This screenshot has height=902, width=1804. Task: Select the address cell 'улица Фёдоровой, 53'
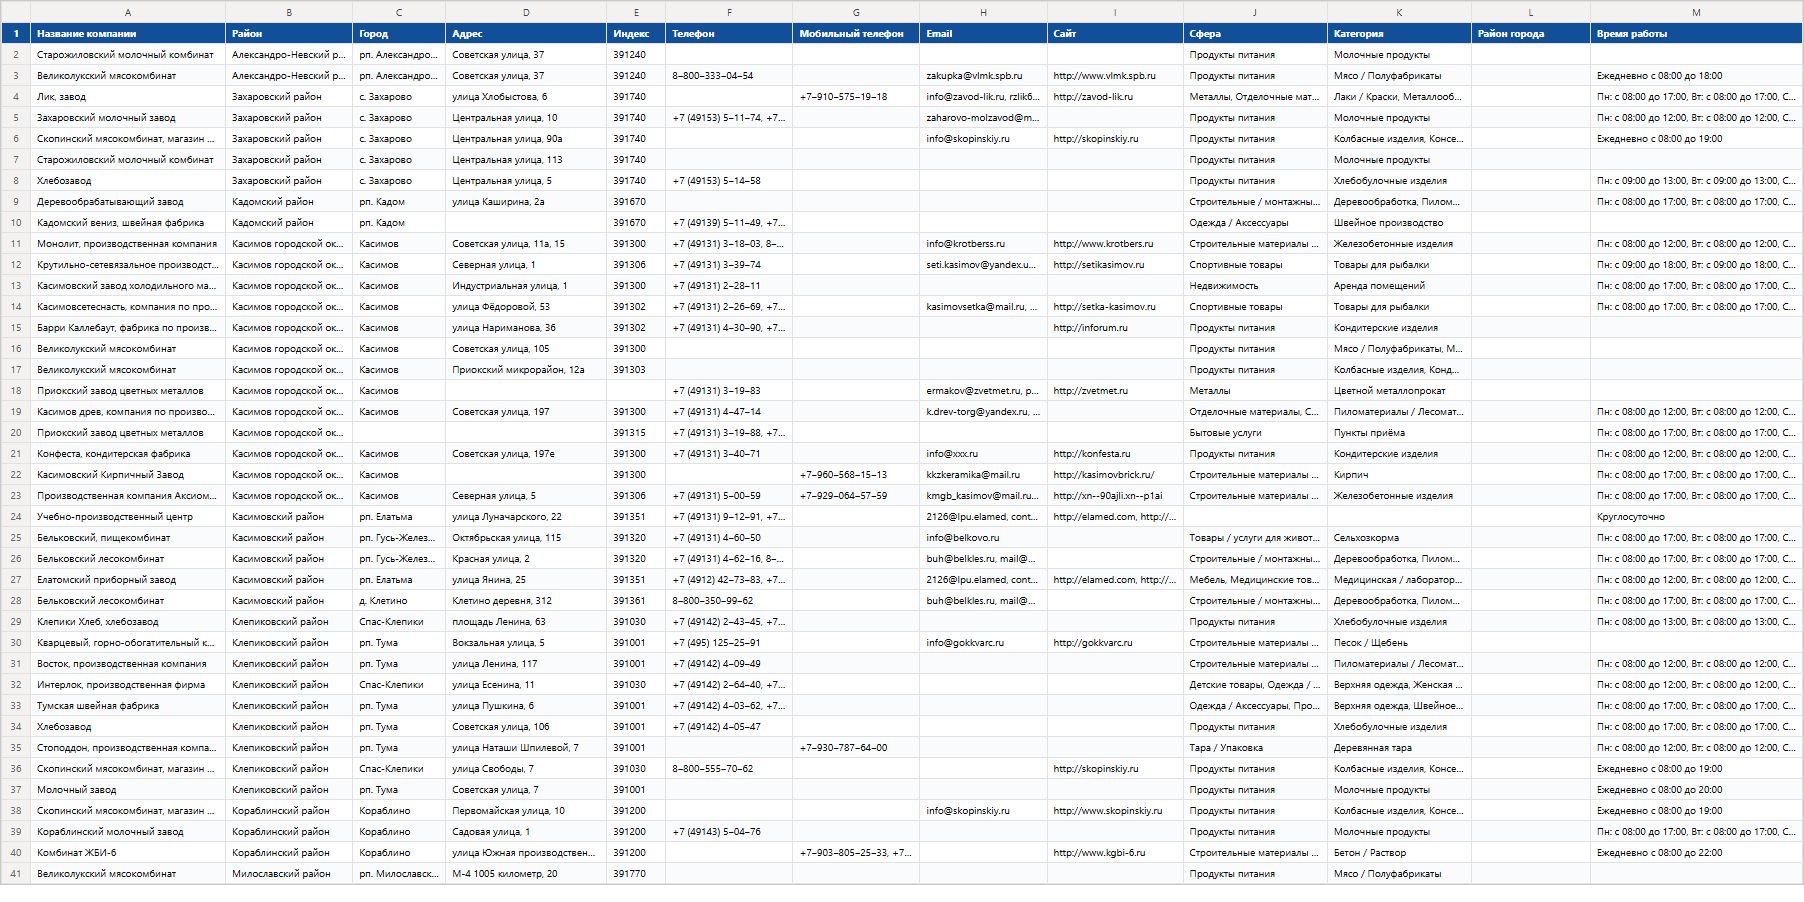point(526,307)
